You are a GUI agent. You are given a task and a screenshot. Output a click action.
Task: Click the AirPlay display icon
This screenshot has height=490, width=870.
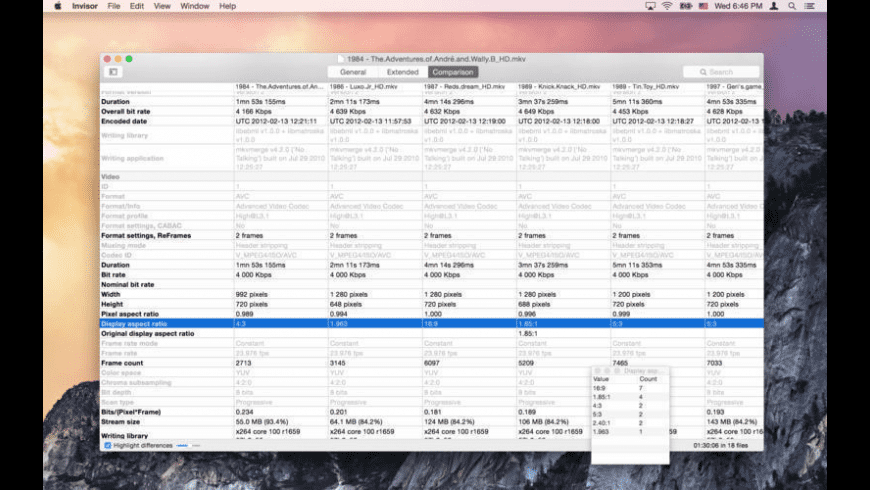tap(650, 6)
